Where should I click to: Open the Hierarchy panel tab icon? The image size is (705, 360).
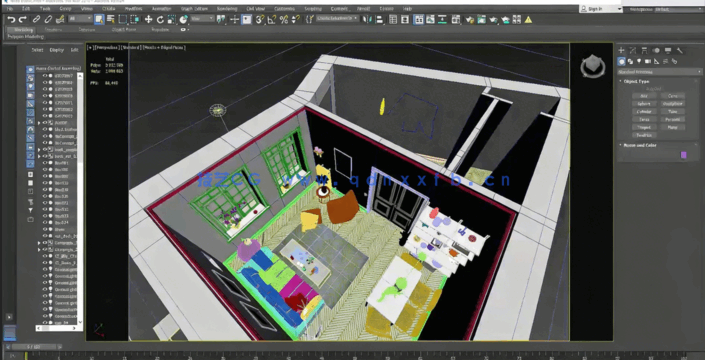(644, 50)
